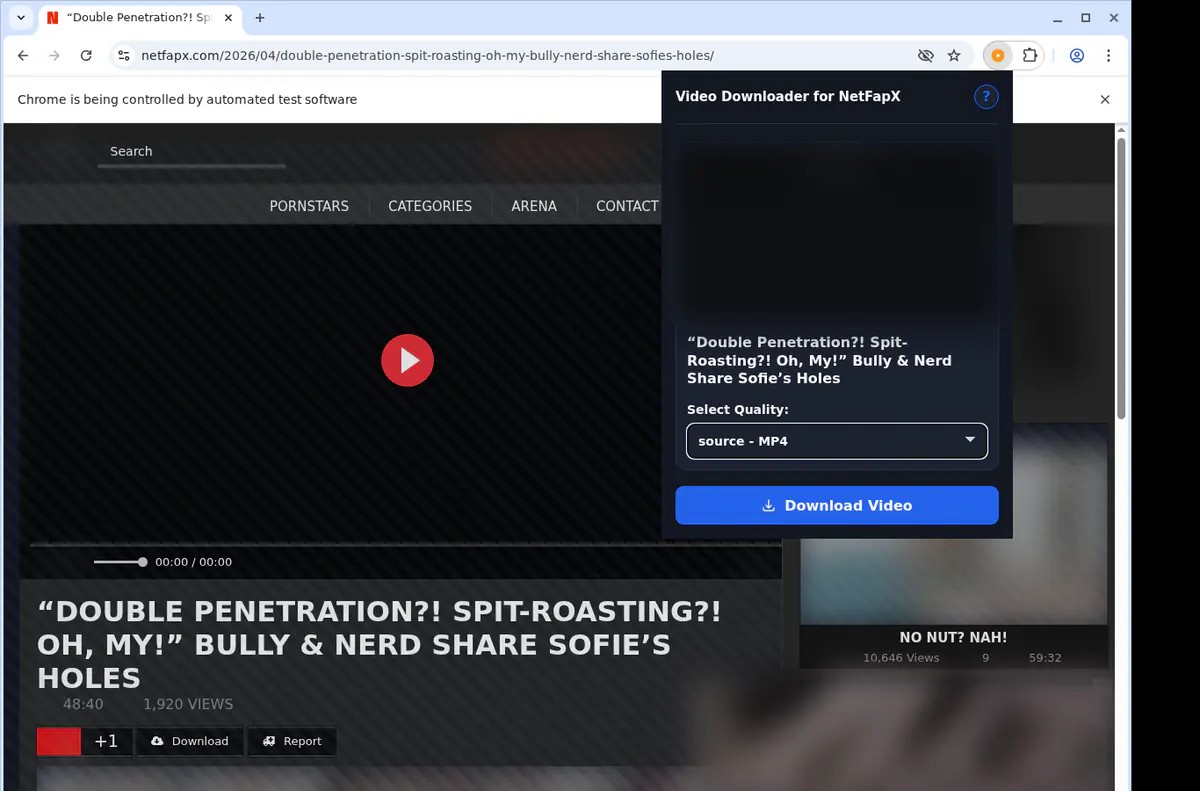Bookmark this page with the star icon
The image size is (1200, 791).
click(x=954, y=56)
